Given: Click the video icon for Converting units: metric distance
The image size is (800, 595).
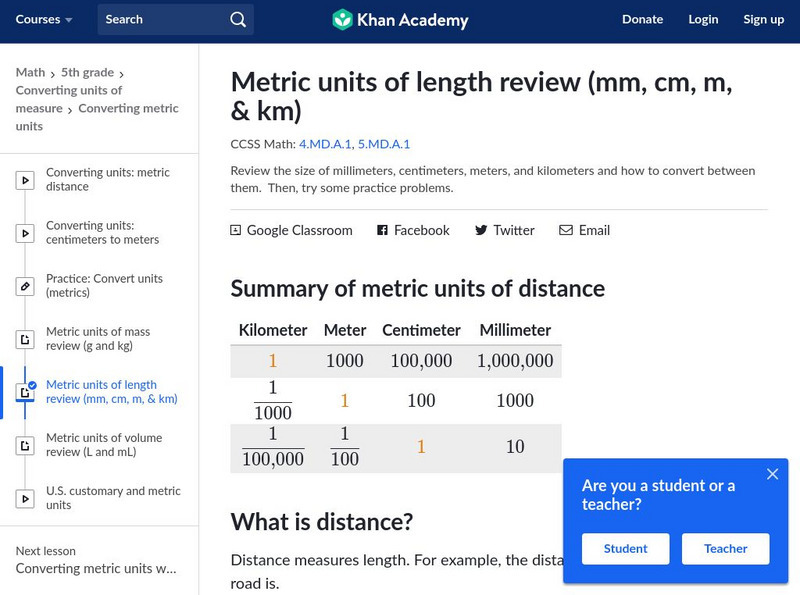Looking at the screenshot, I should pyautogui.click(x=25, y=181).
